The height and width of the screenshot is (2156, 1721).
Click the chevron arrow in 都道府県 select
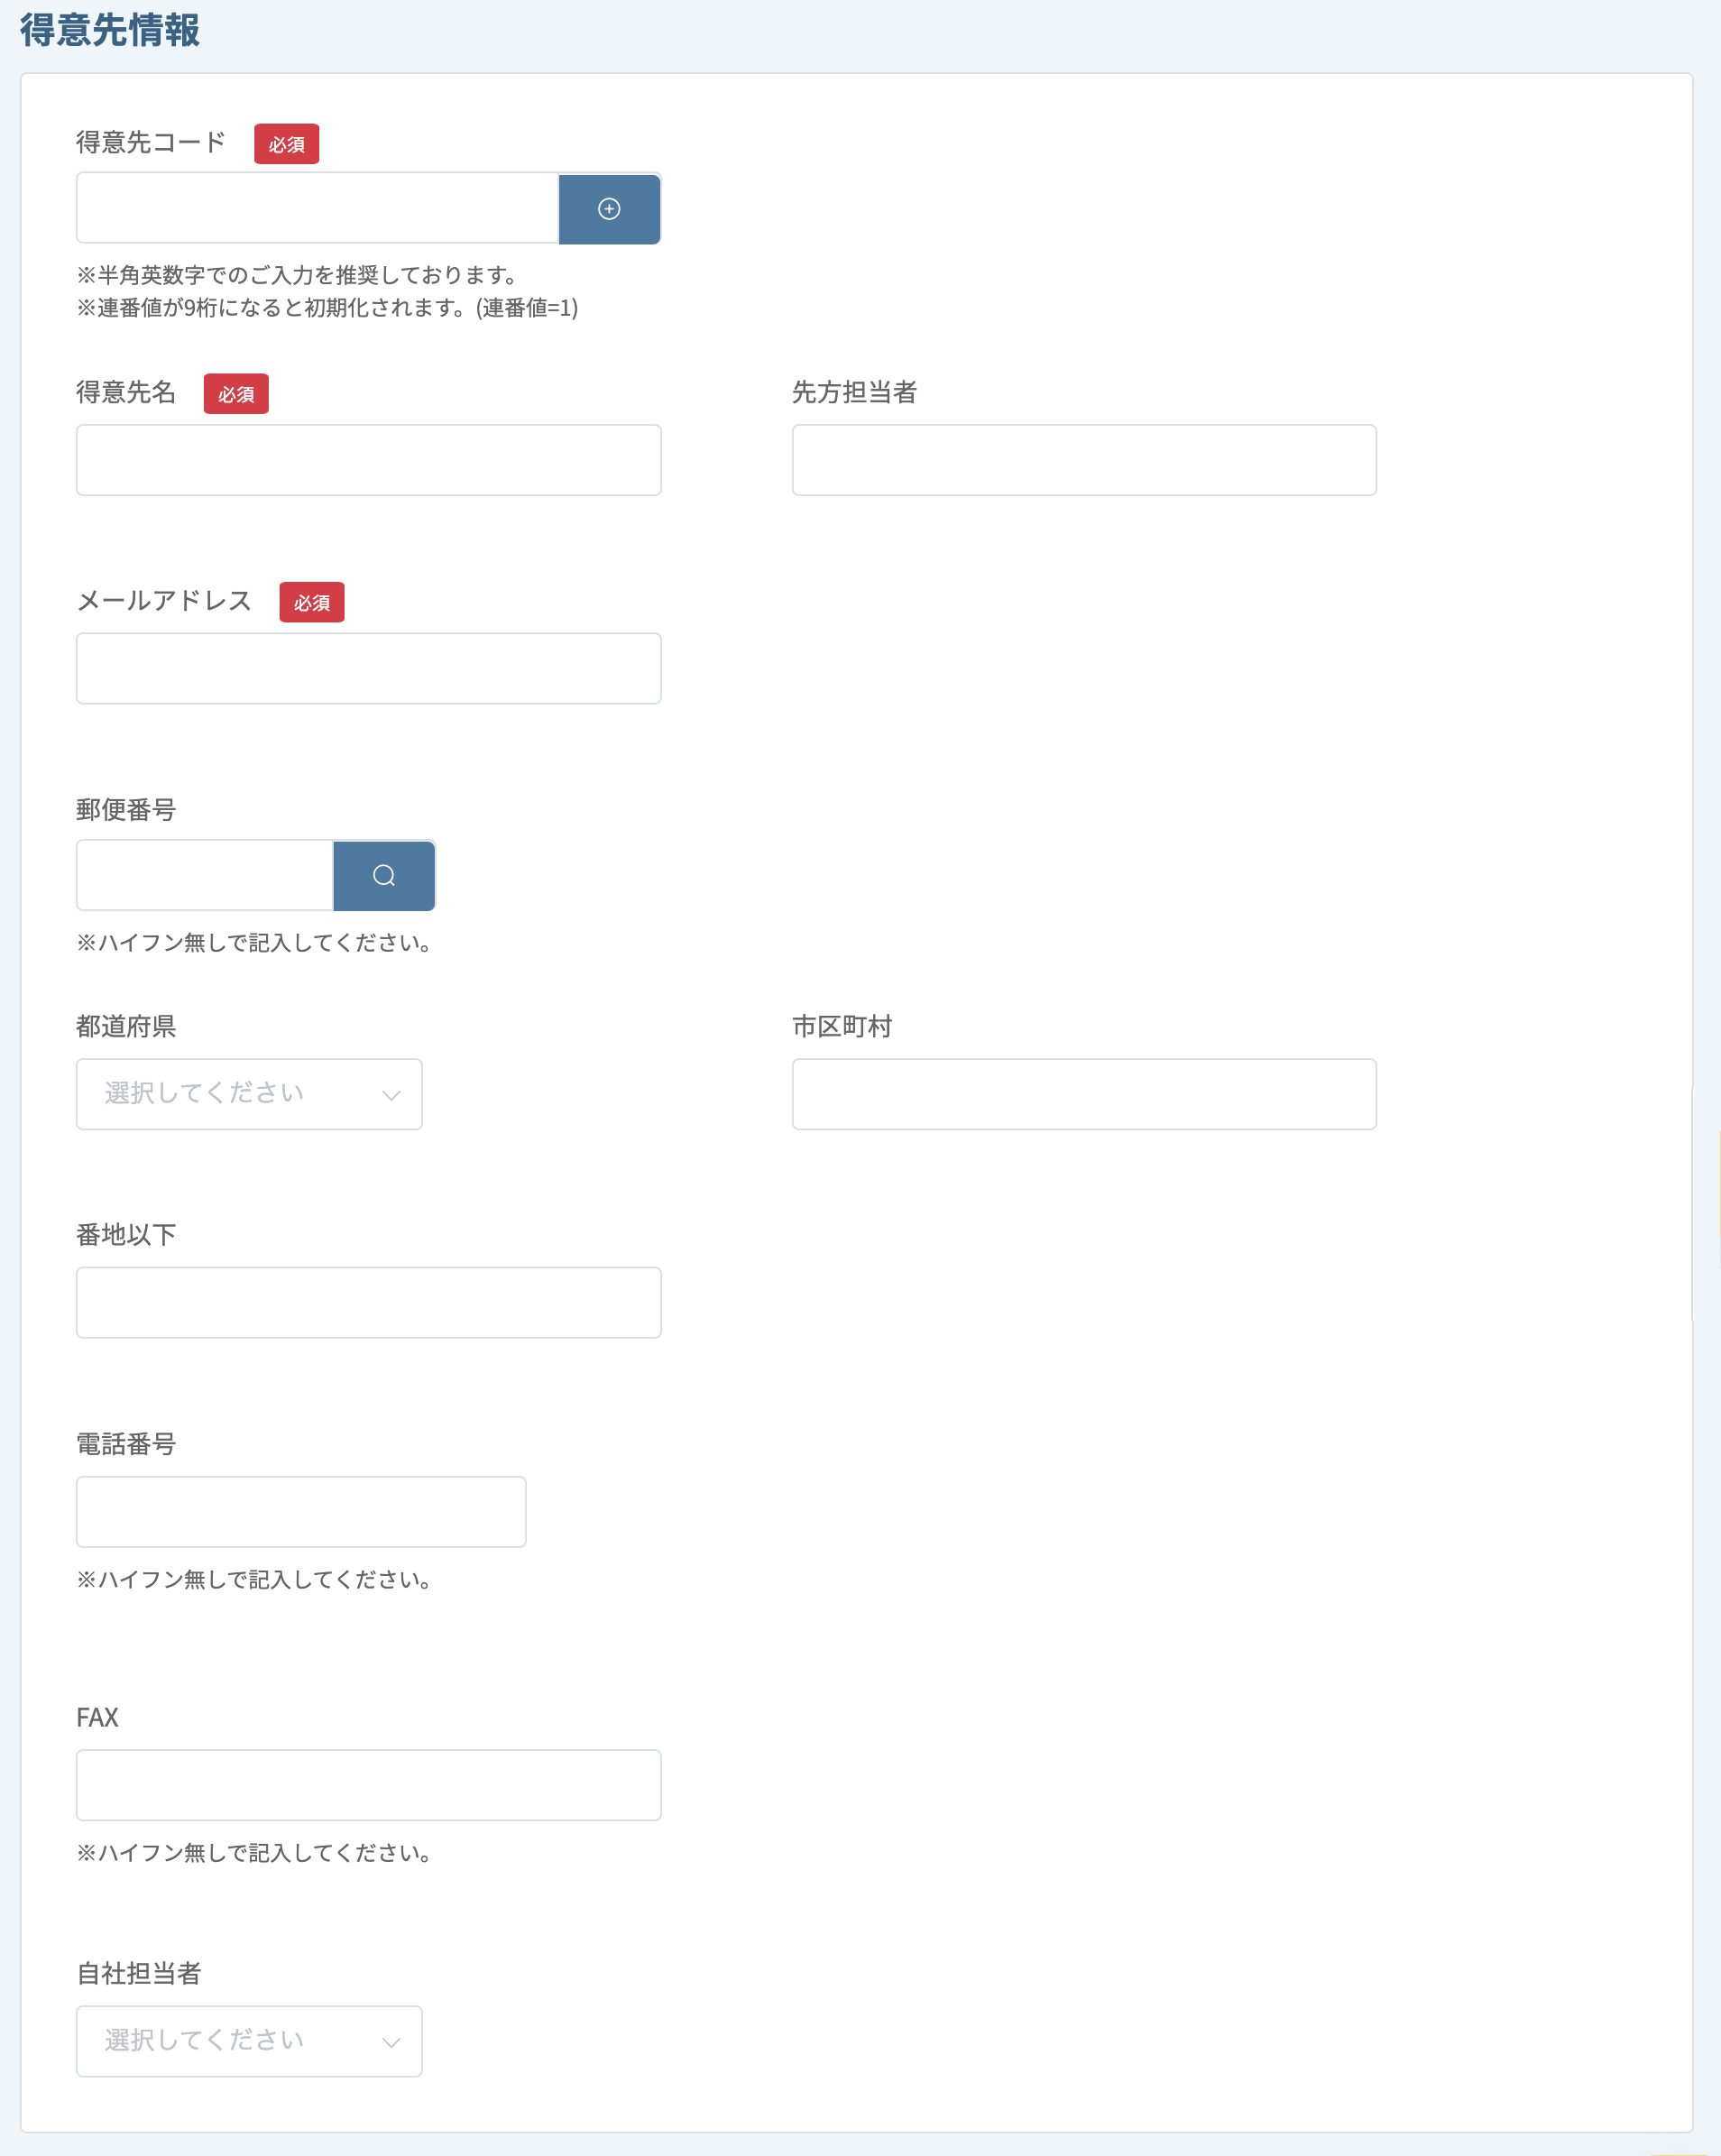391,1095
